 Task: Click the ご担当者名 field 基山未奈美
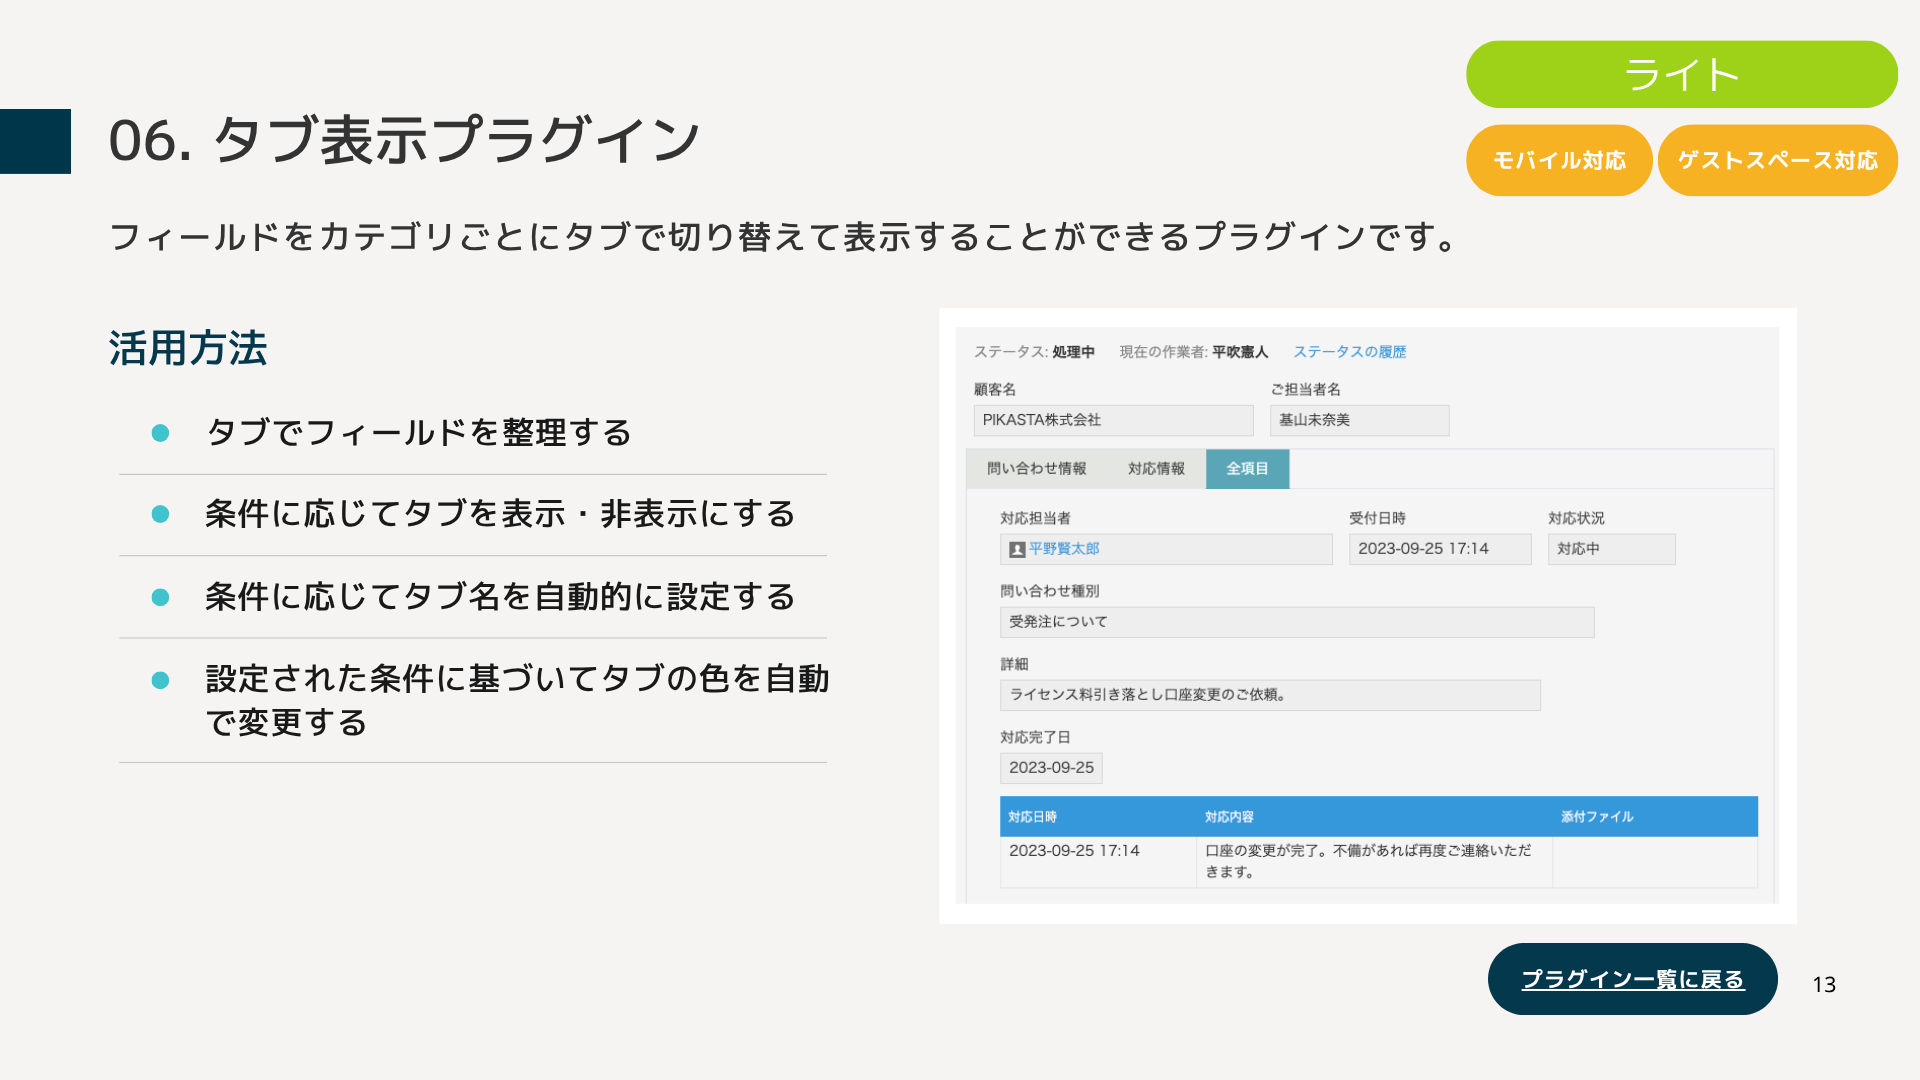pyautogui.click(x=1358, y=420)
